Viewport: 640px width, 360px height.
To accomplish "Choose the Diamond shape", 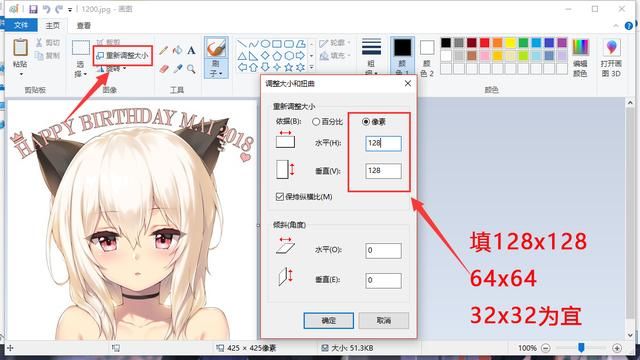I will (x=265, y=56).
